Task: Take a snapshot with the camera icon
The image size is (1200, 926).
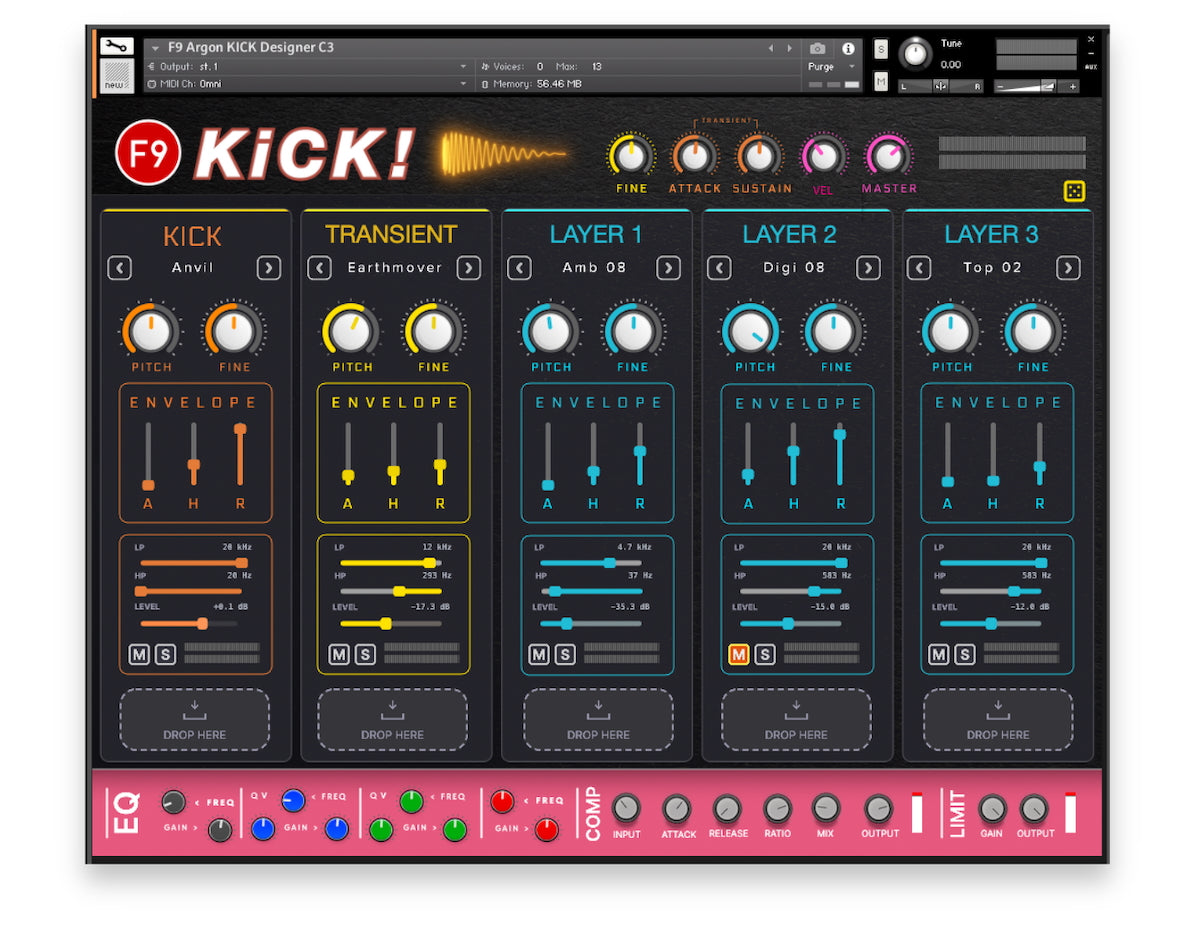Action: click(818, 48)
